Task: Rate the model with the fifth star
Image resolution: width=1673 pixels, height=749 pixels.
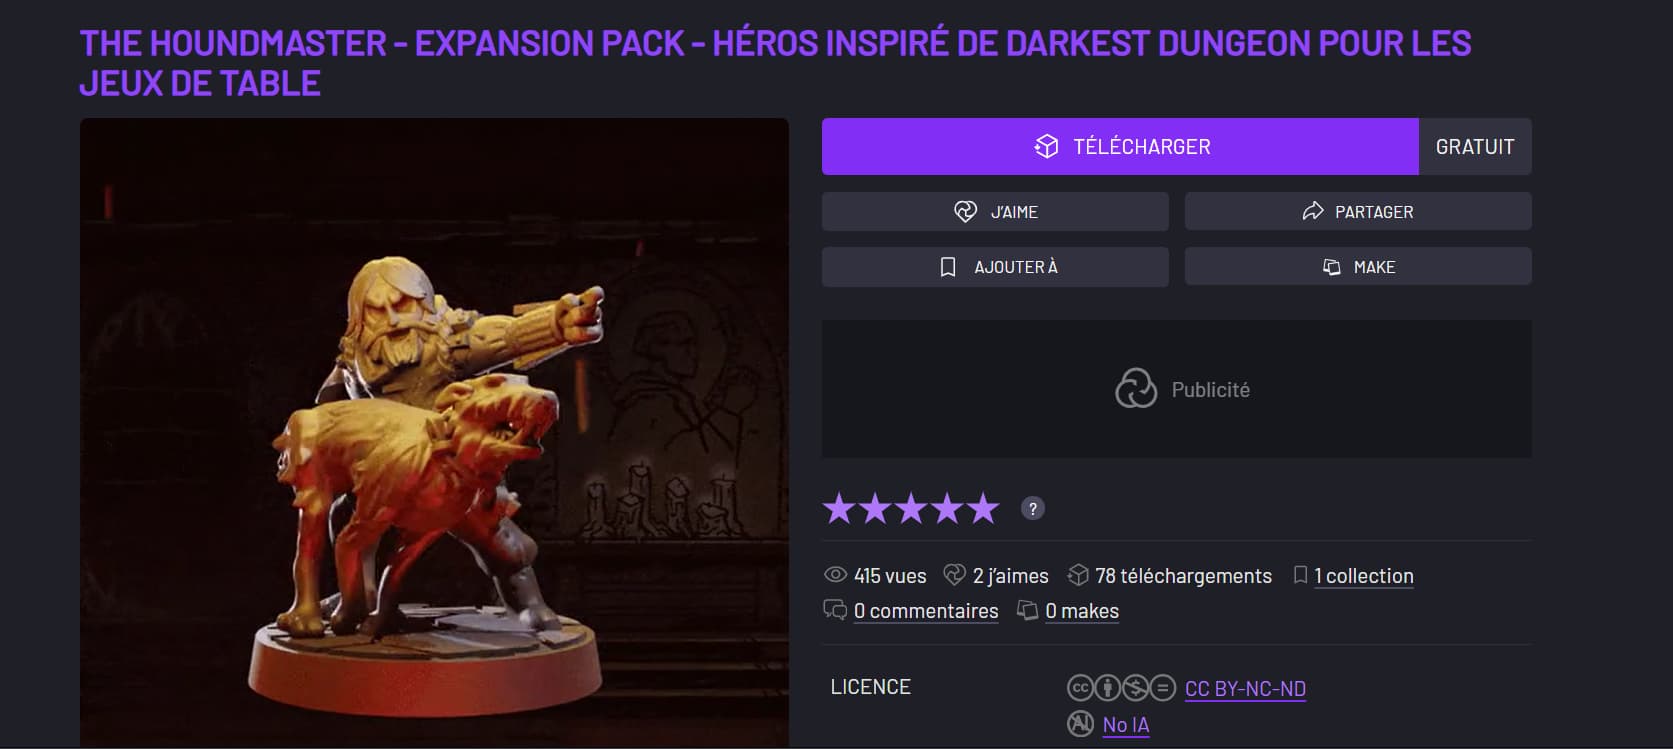Action: click(x=983, y=508)
